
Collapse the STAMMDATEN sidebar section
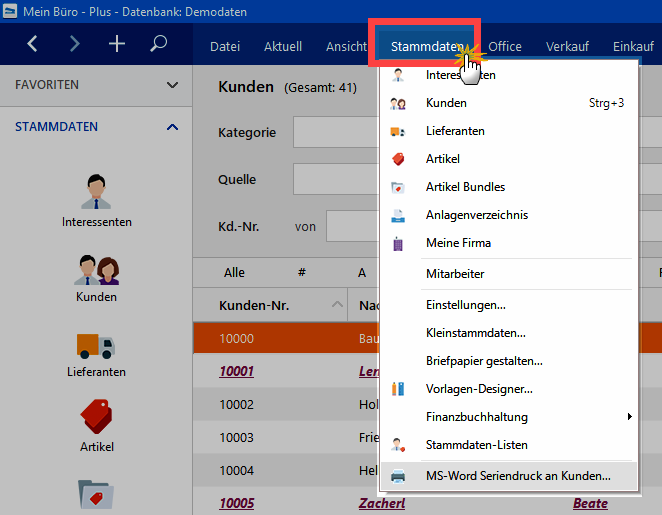coord(172,127)
